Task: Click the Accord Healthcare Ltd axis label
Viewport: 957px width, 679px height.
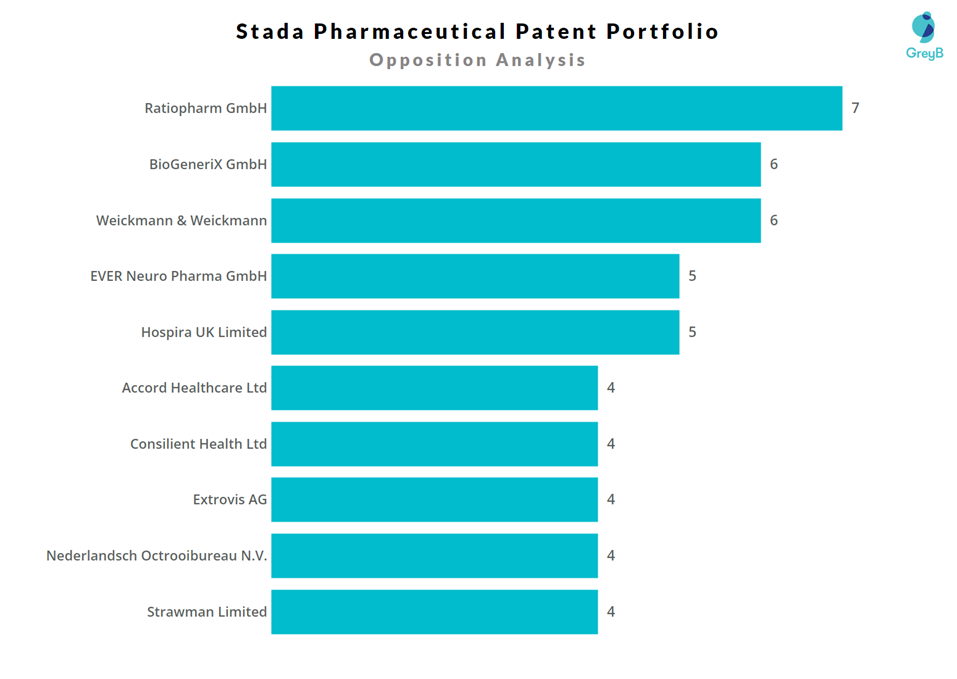Action: tap(195, 388)
